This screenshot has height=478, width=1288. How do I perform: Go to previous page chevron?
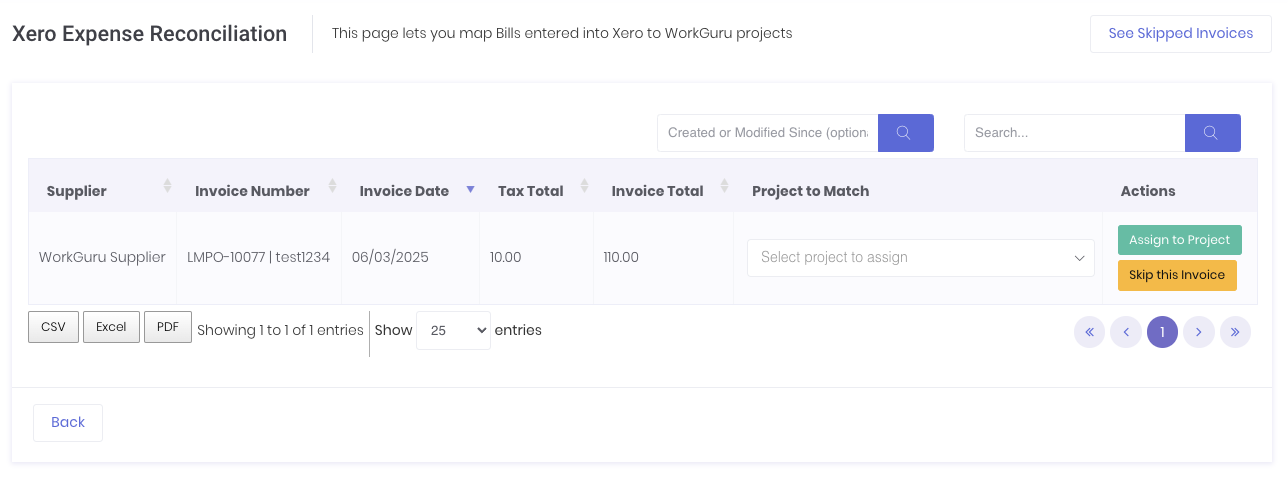tap(1126, 332)
